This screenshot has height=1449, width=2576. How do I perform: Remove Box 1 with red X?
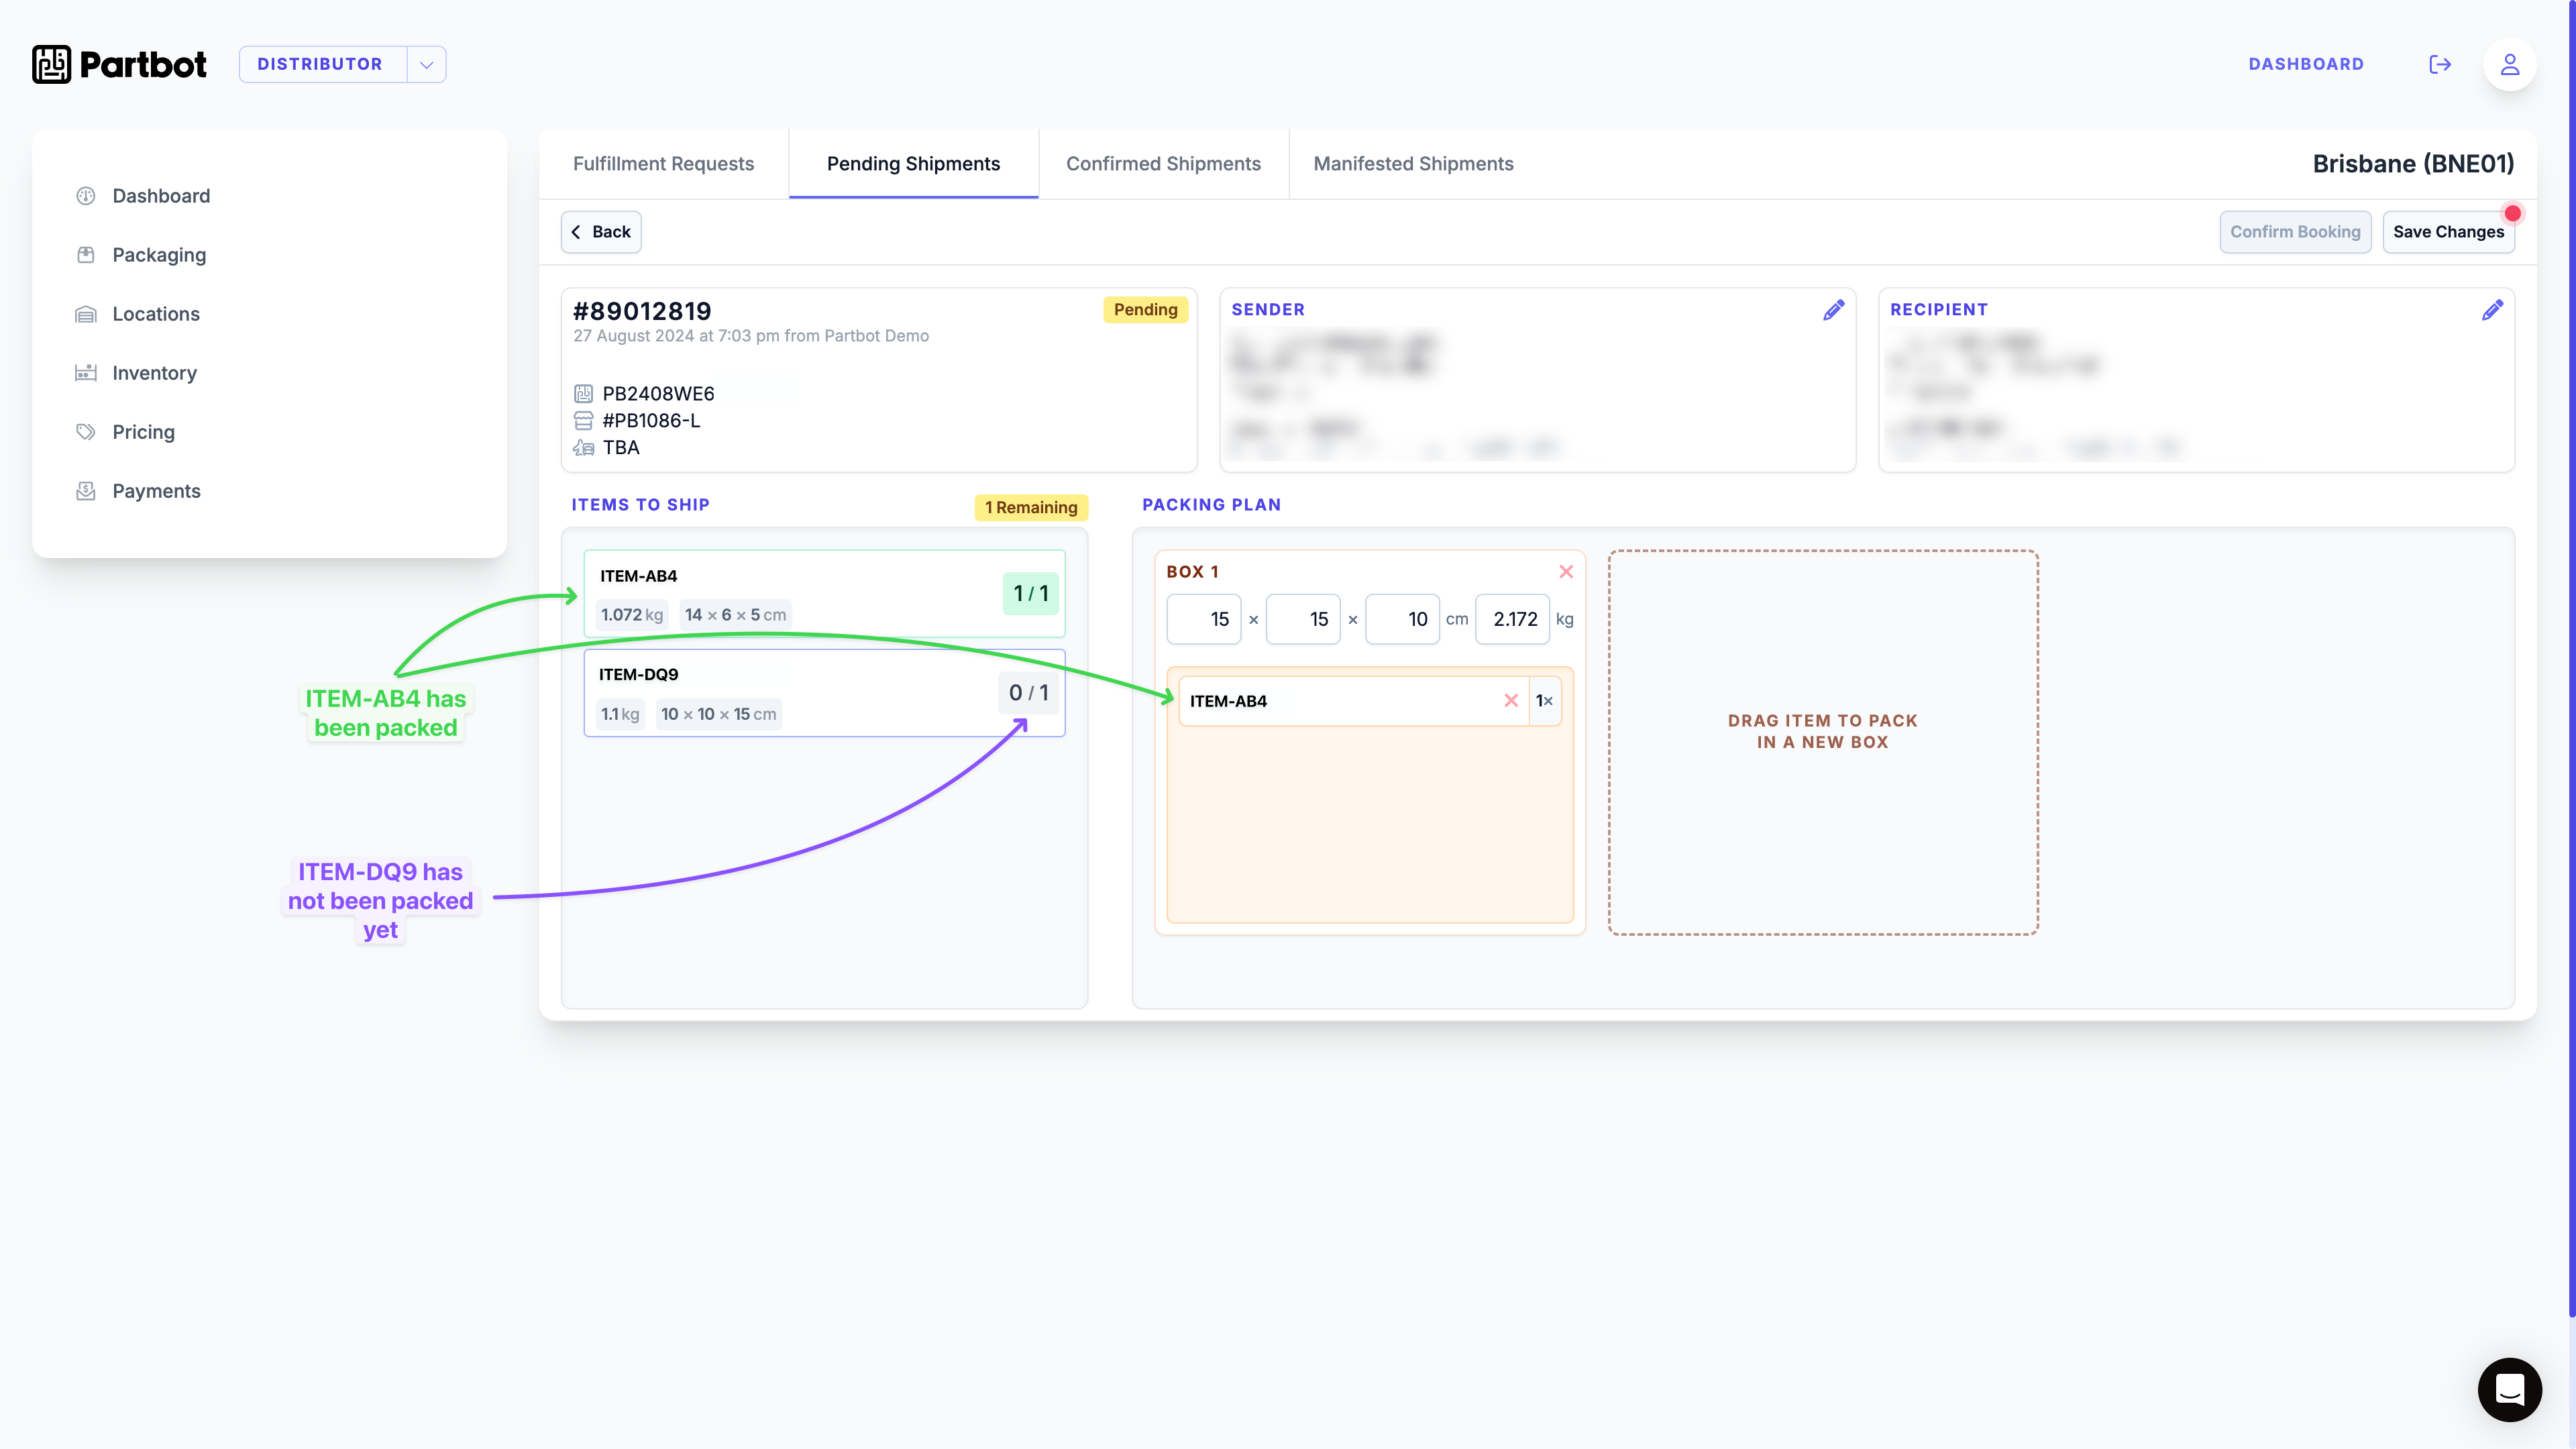coord(1566,572)
